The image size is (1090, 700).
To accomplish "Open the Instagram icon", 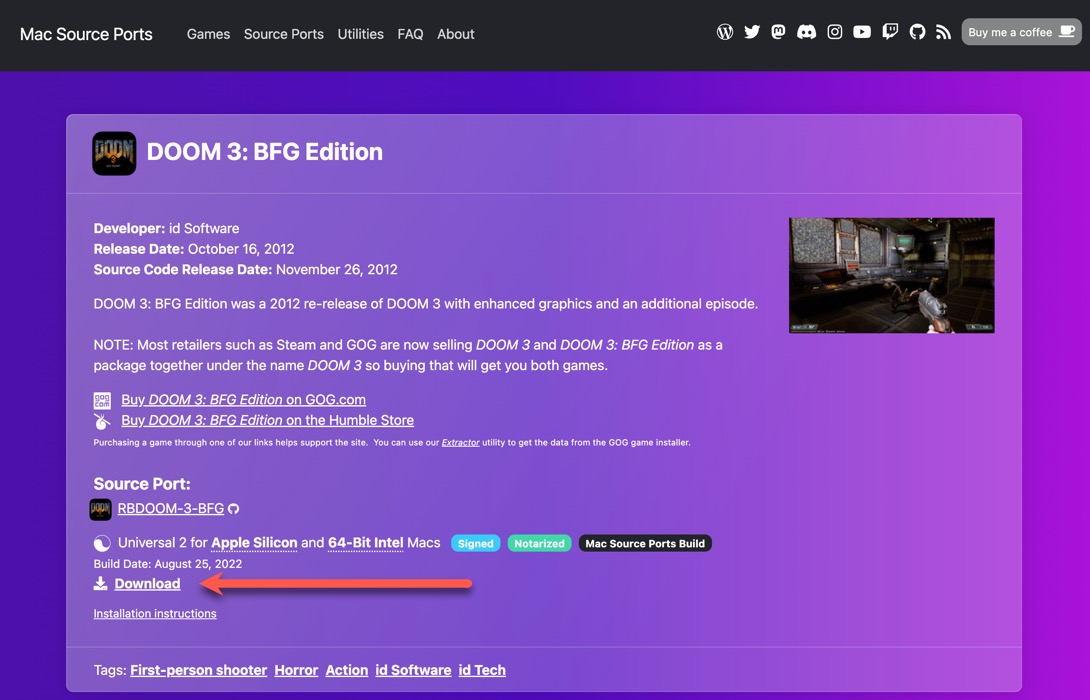I will coord(834,31).
